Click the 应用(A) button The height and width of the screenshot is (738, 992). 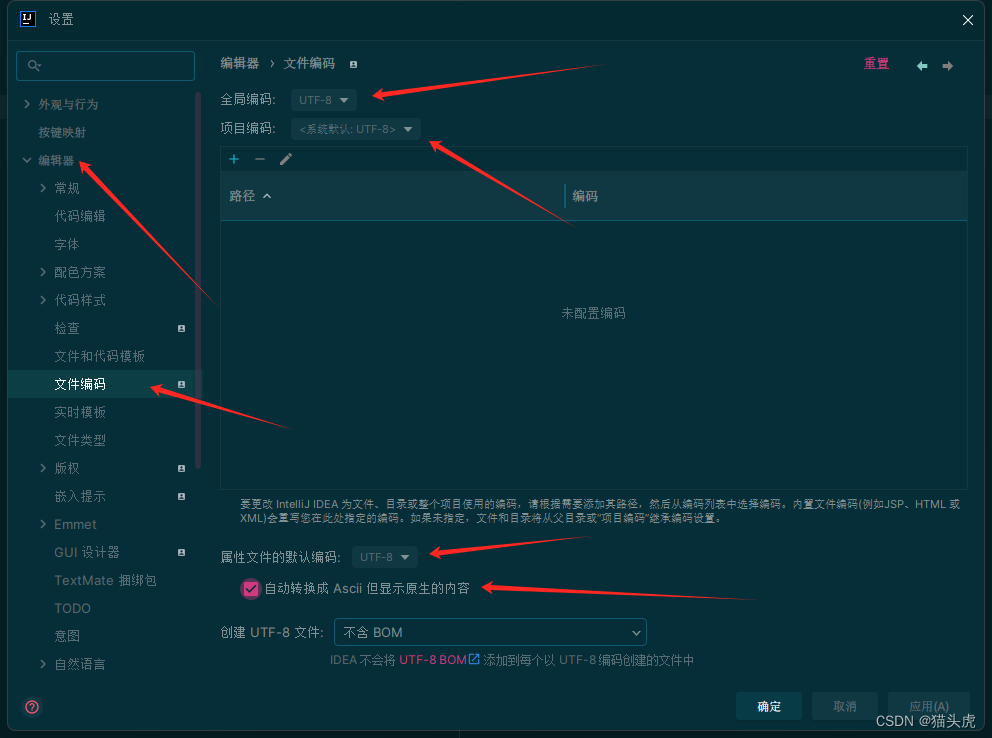point(929,706)
